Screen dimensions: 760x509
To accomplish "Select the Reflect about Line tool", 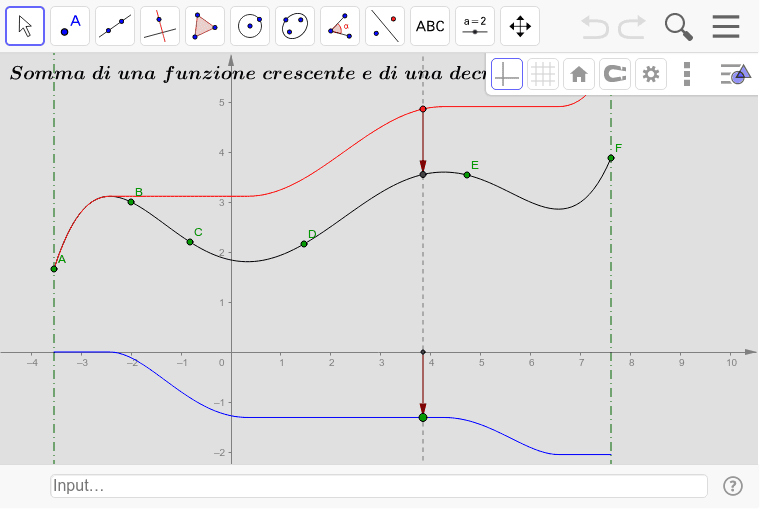I will click(x=385, y=26).
